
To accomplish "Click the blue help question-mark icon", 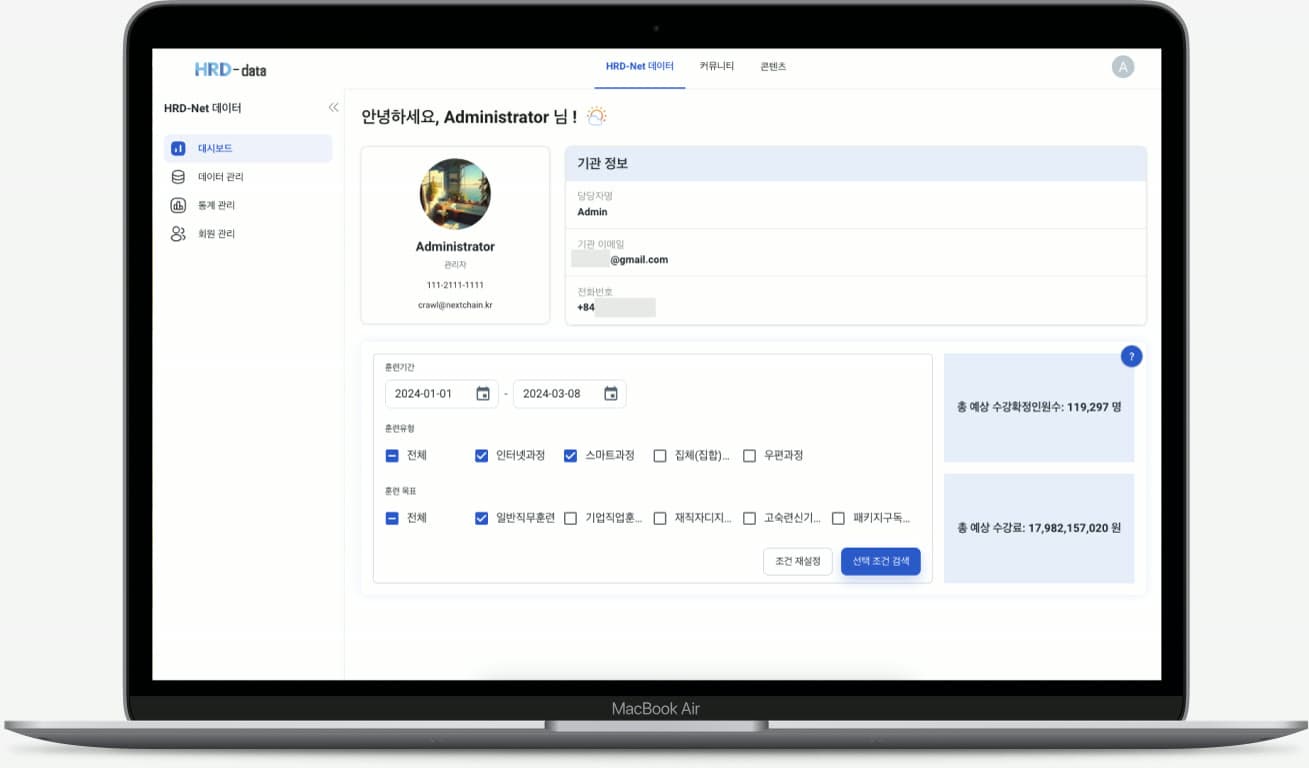I will [x=1131, y=356].
